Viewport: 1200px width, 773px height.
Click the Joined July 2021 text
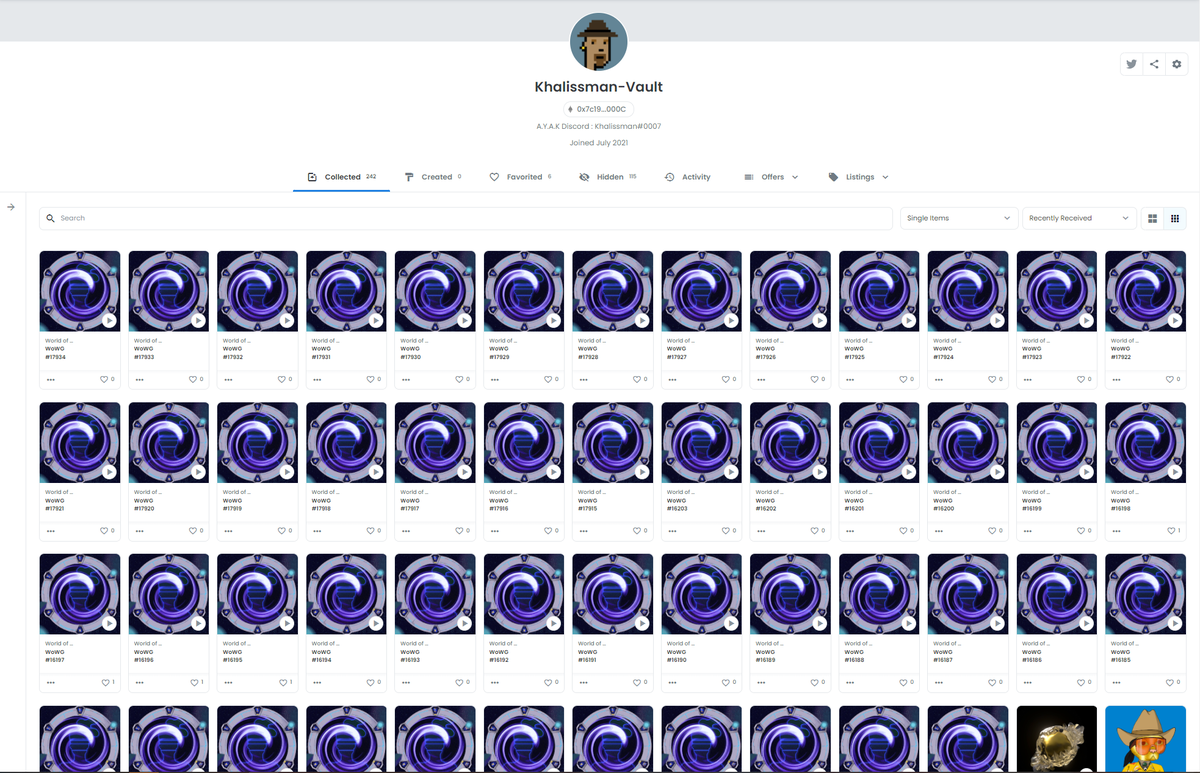pos(598,143)
